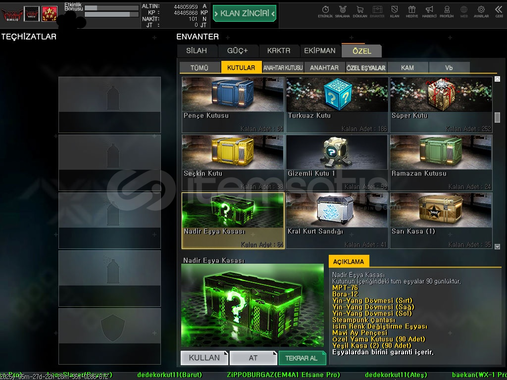The width and height of the screenshot is (507, 380).
Task: Open the Haberci megaphone icon
Action: tap(429, 11)
